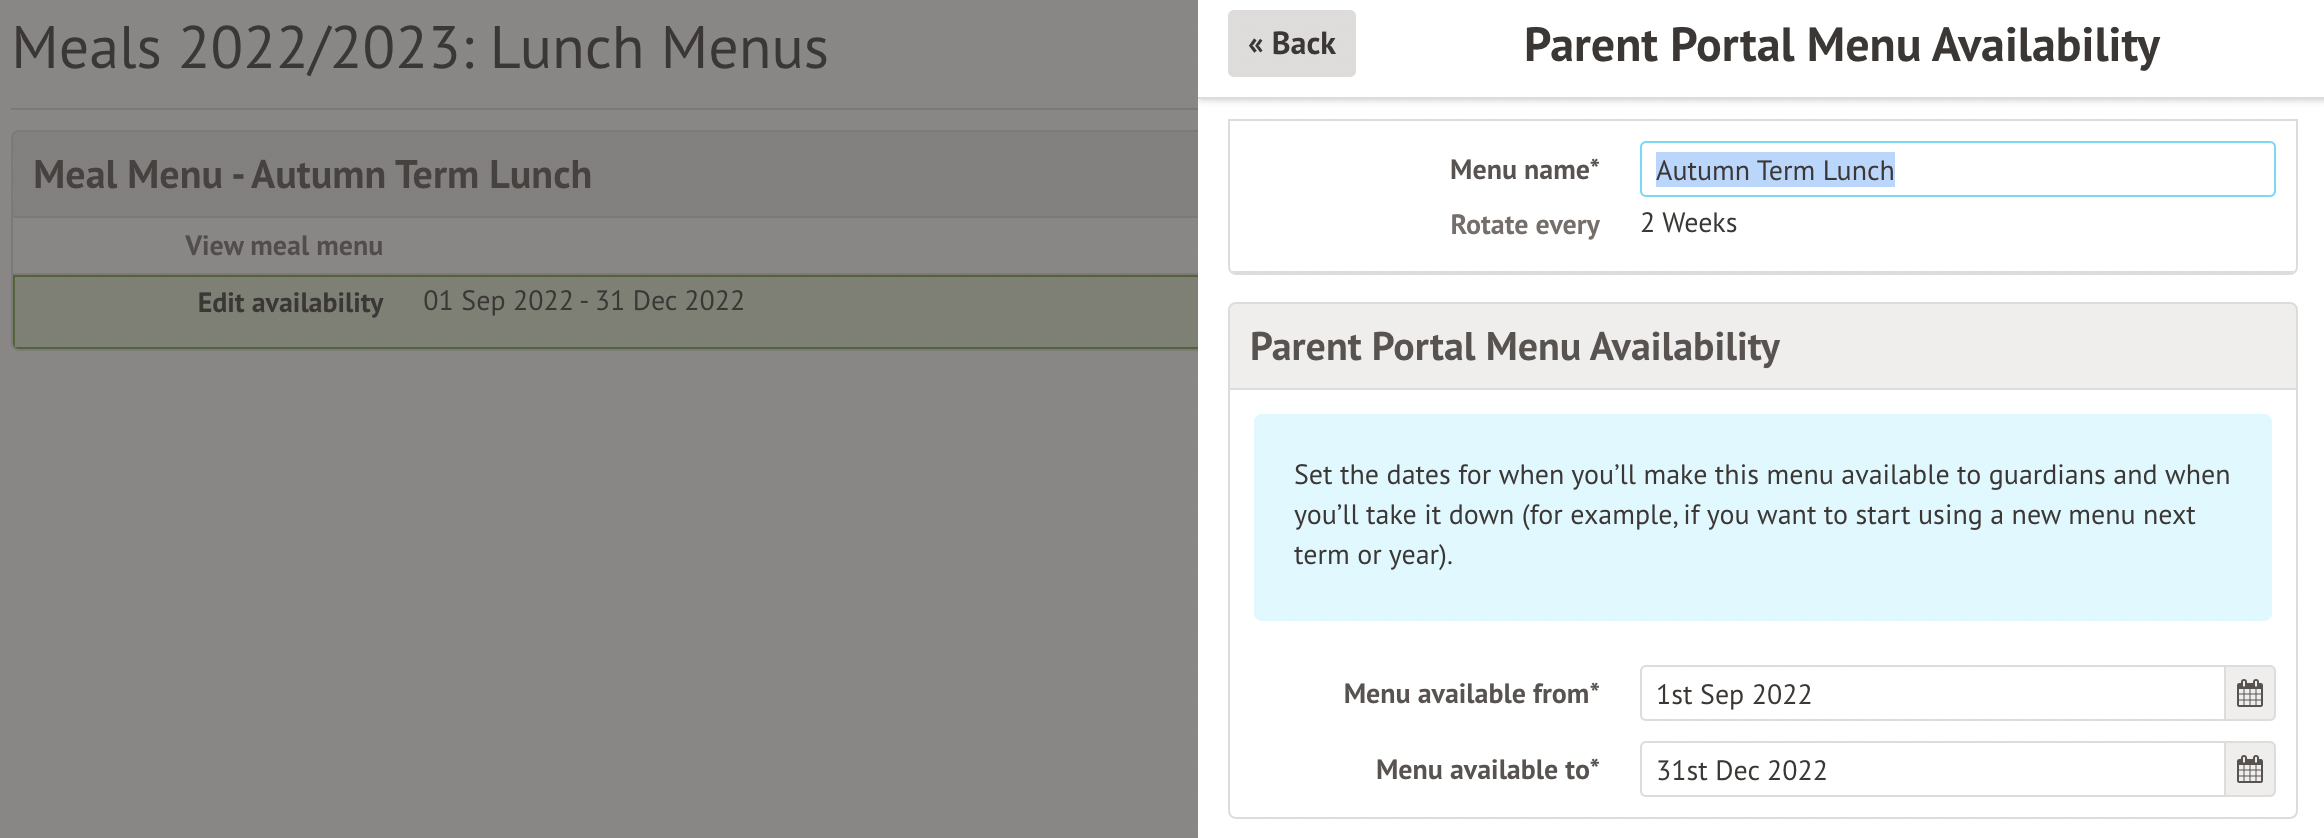Click the Meal Menu - Autumn Term Lunch header
The width and height of the screenshot is (2324, 838).
(312, 175)
